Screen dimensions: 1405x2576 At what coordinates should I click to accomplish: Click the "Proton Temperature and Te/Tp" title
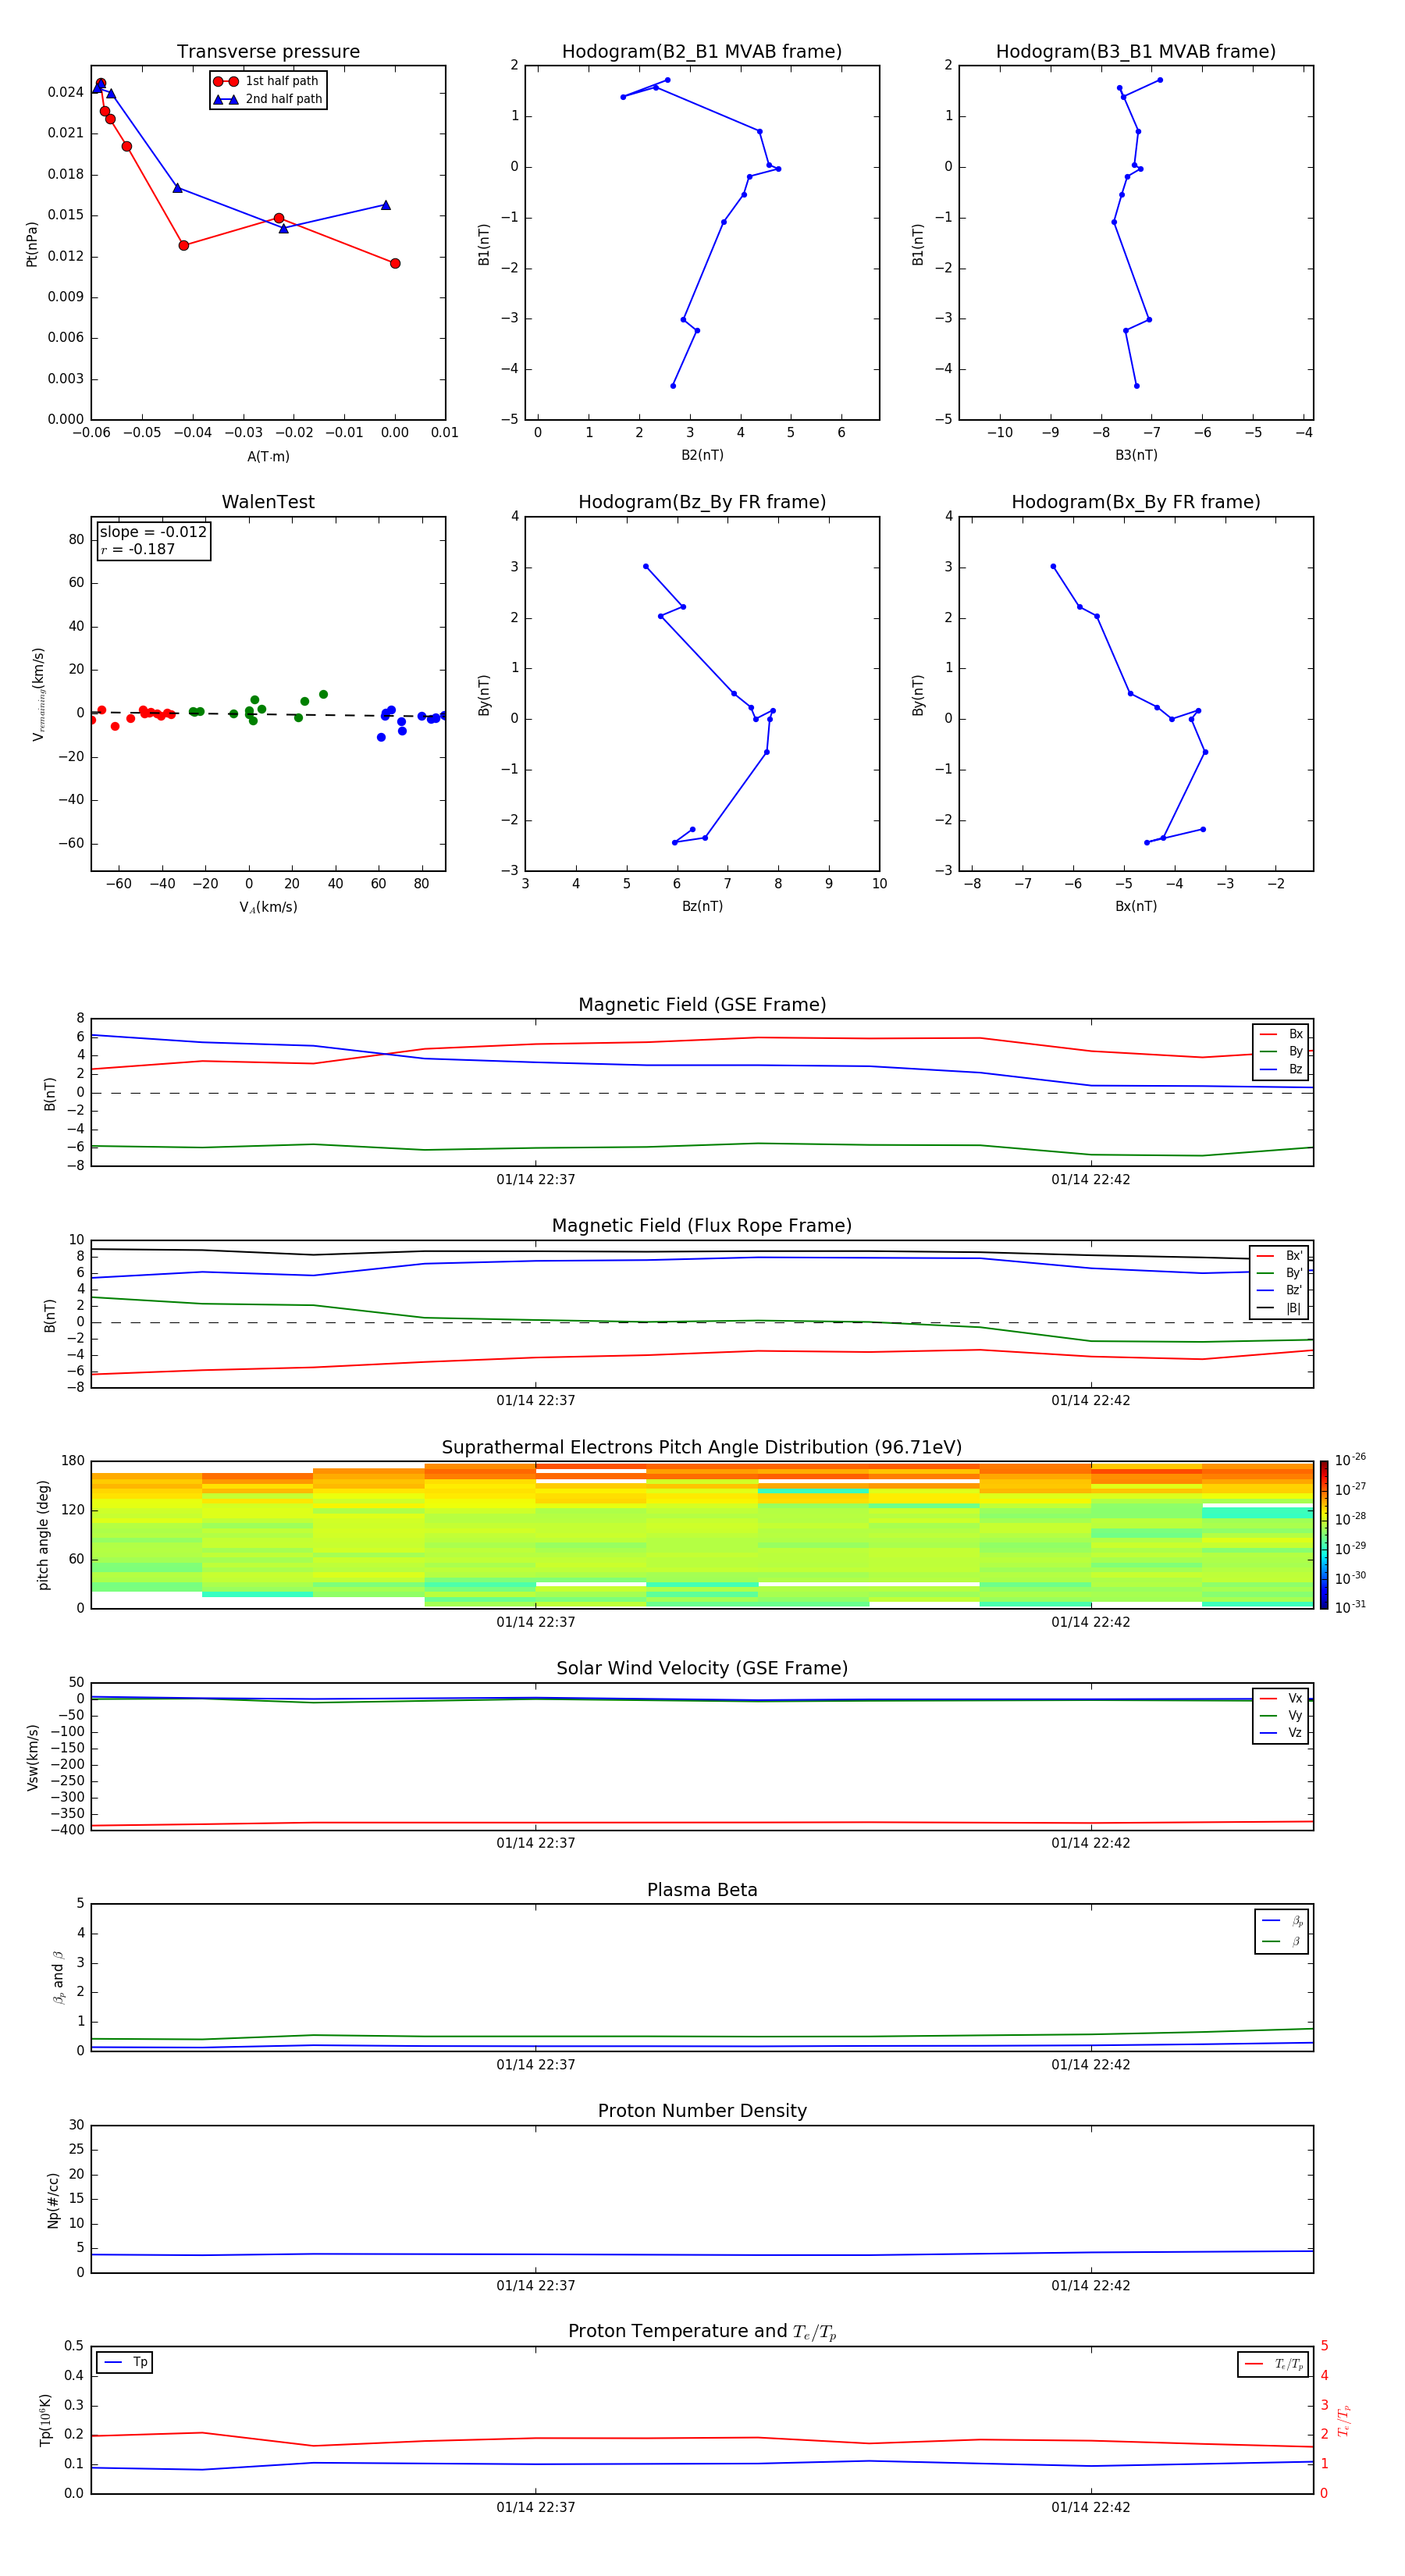pos(702,2332)
